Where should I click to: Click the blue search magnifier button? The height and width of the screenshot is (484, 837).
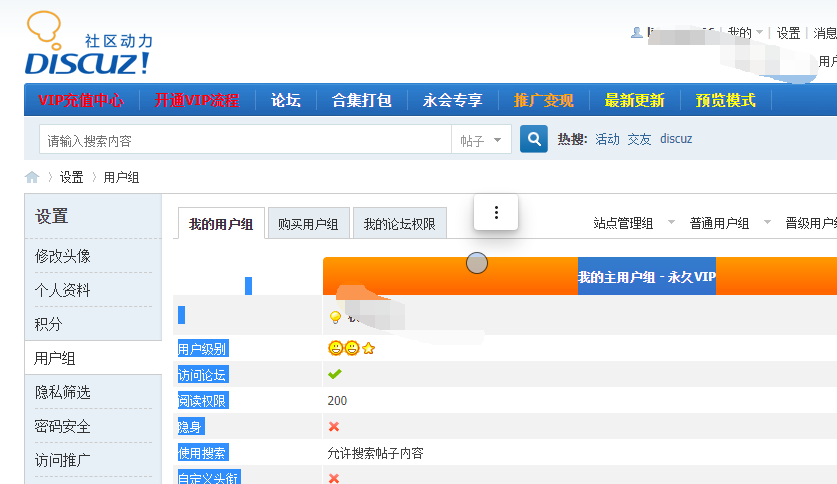point(534,139)
